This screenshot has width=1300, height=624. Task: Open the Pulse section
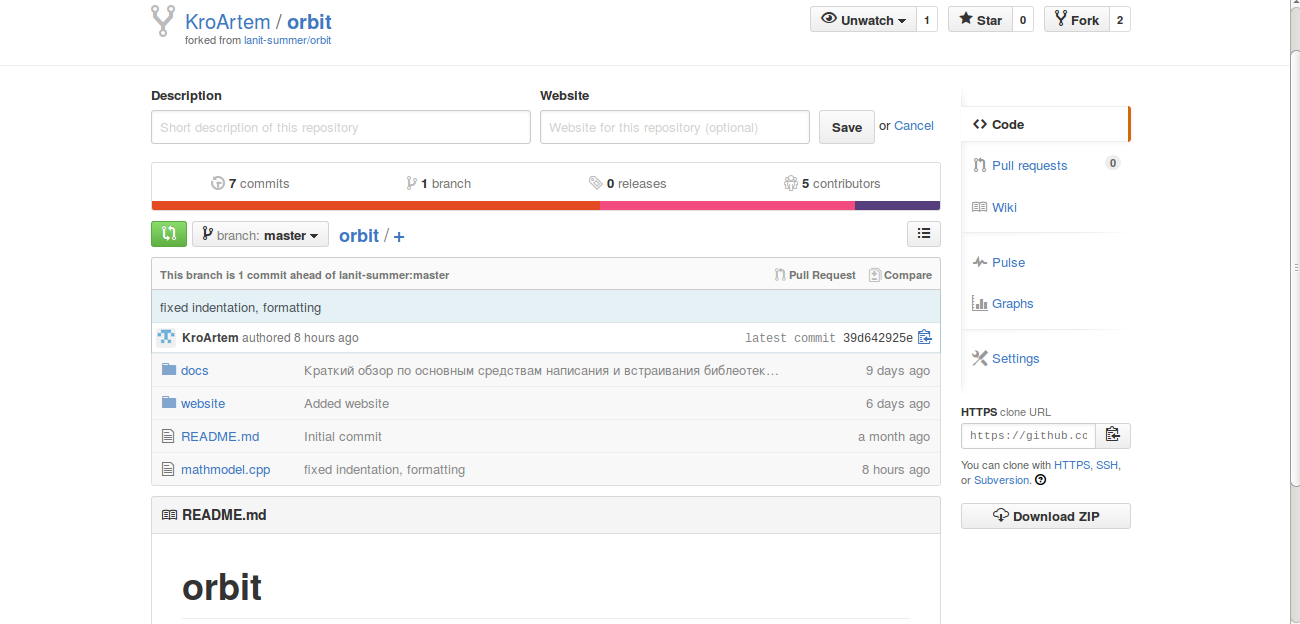(1008, 262)
